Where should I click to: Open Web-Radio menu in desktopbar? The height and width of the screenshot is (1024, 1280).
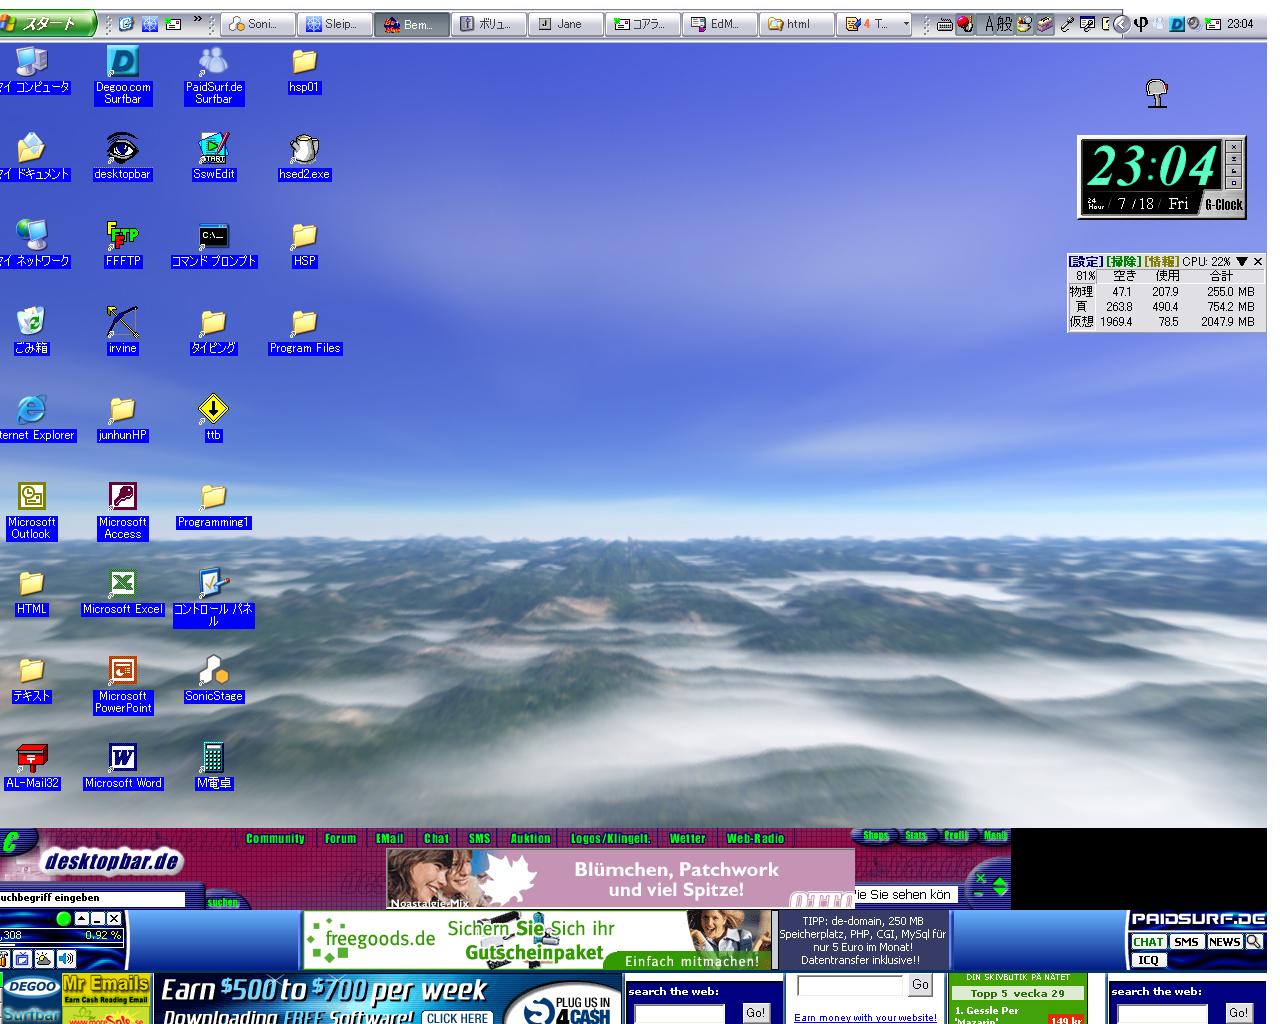click(x=755, y=838)
